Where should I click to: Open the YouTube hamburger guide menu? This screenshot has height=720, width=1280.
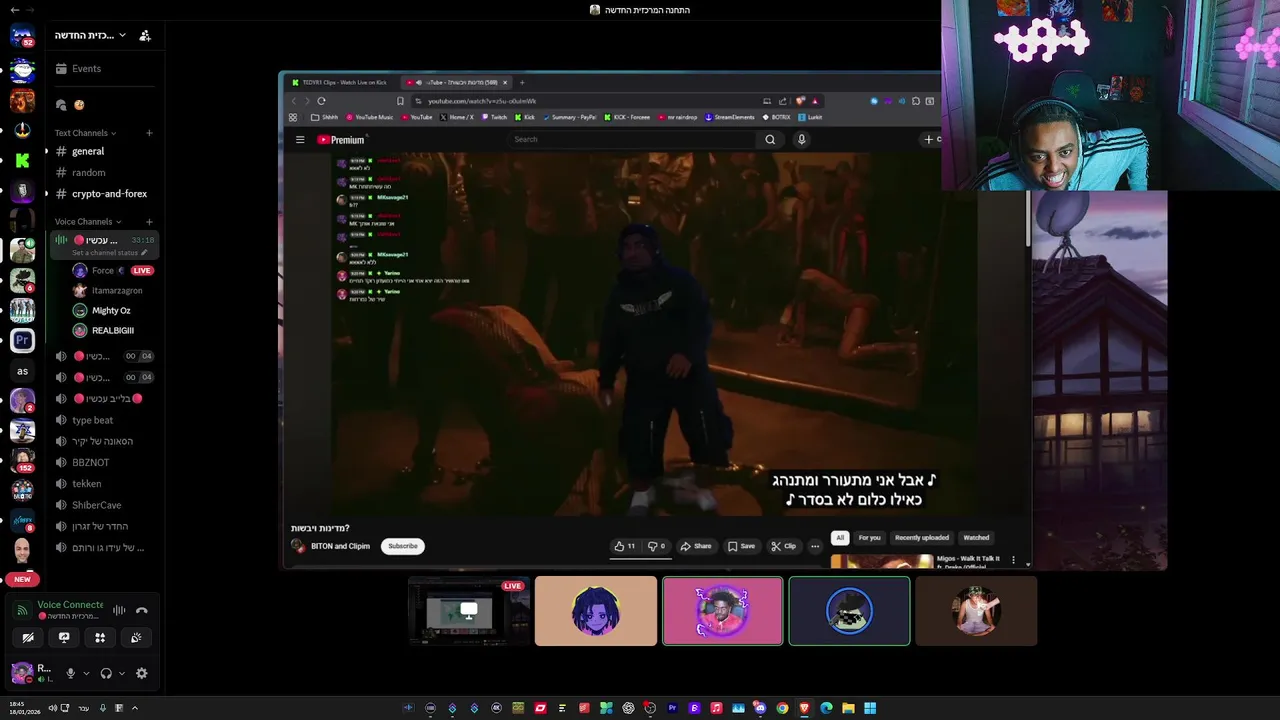coord(300,140)
